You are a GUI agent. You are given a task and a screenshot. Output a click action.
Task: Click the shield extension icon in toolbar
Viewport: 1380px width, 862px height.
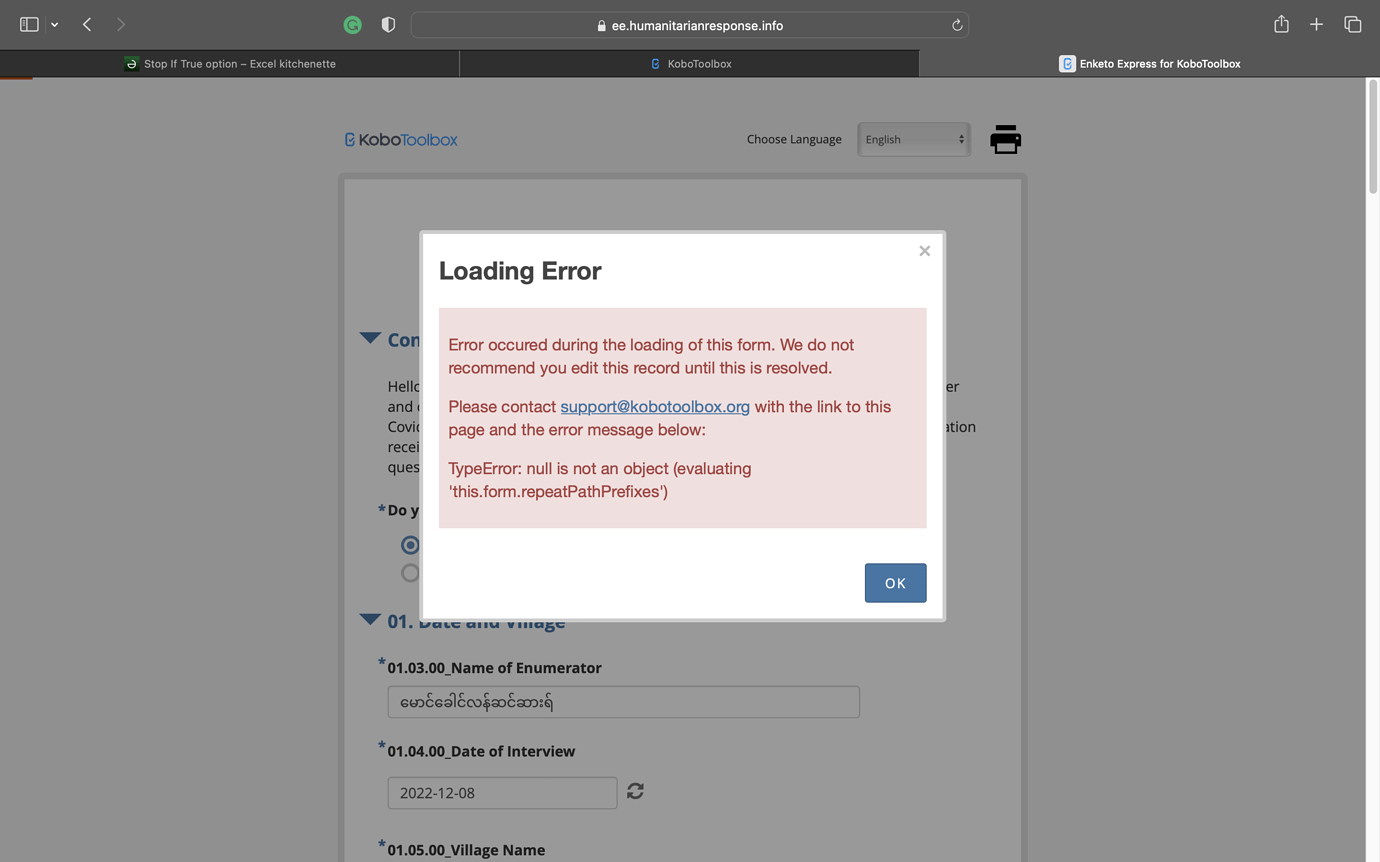[388, 24]
